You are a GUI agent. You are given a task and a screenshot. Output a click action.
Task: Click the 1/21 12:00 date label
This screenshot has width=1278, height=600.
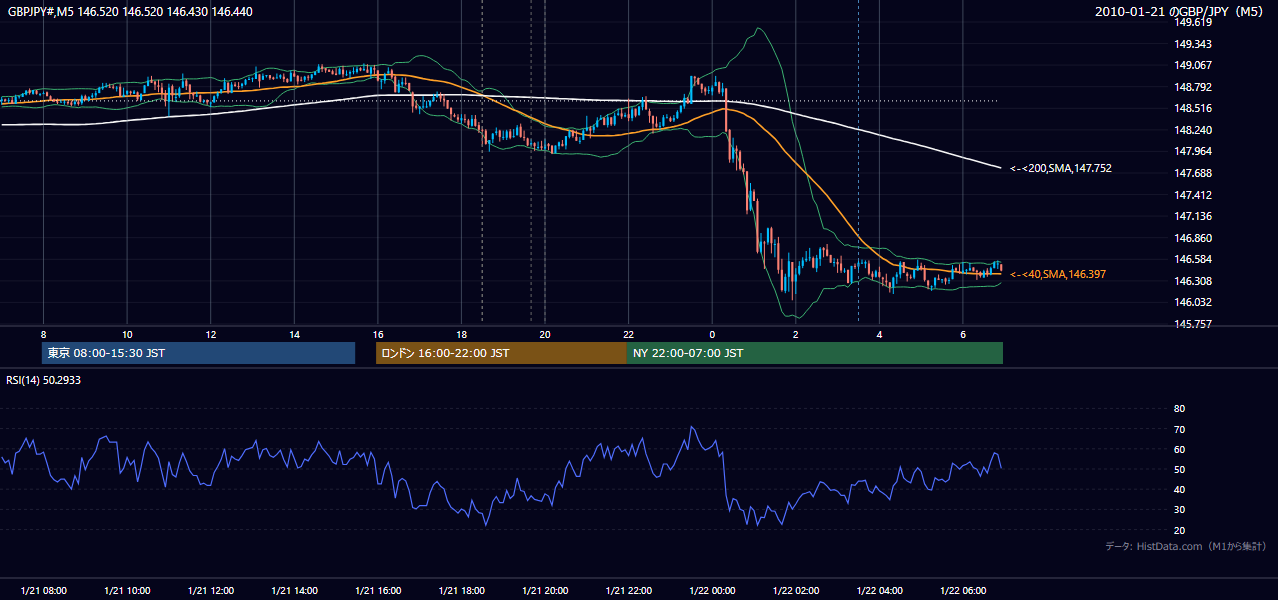pyautogui.click(x=211, y=591)
